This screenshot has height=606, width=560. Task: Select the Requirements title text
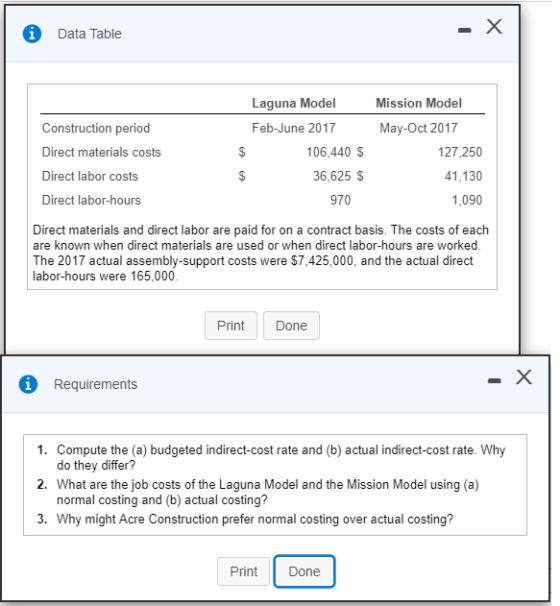[96, 384]
